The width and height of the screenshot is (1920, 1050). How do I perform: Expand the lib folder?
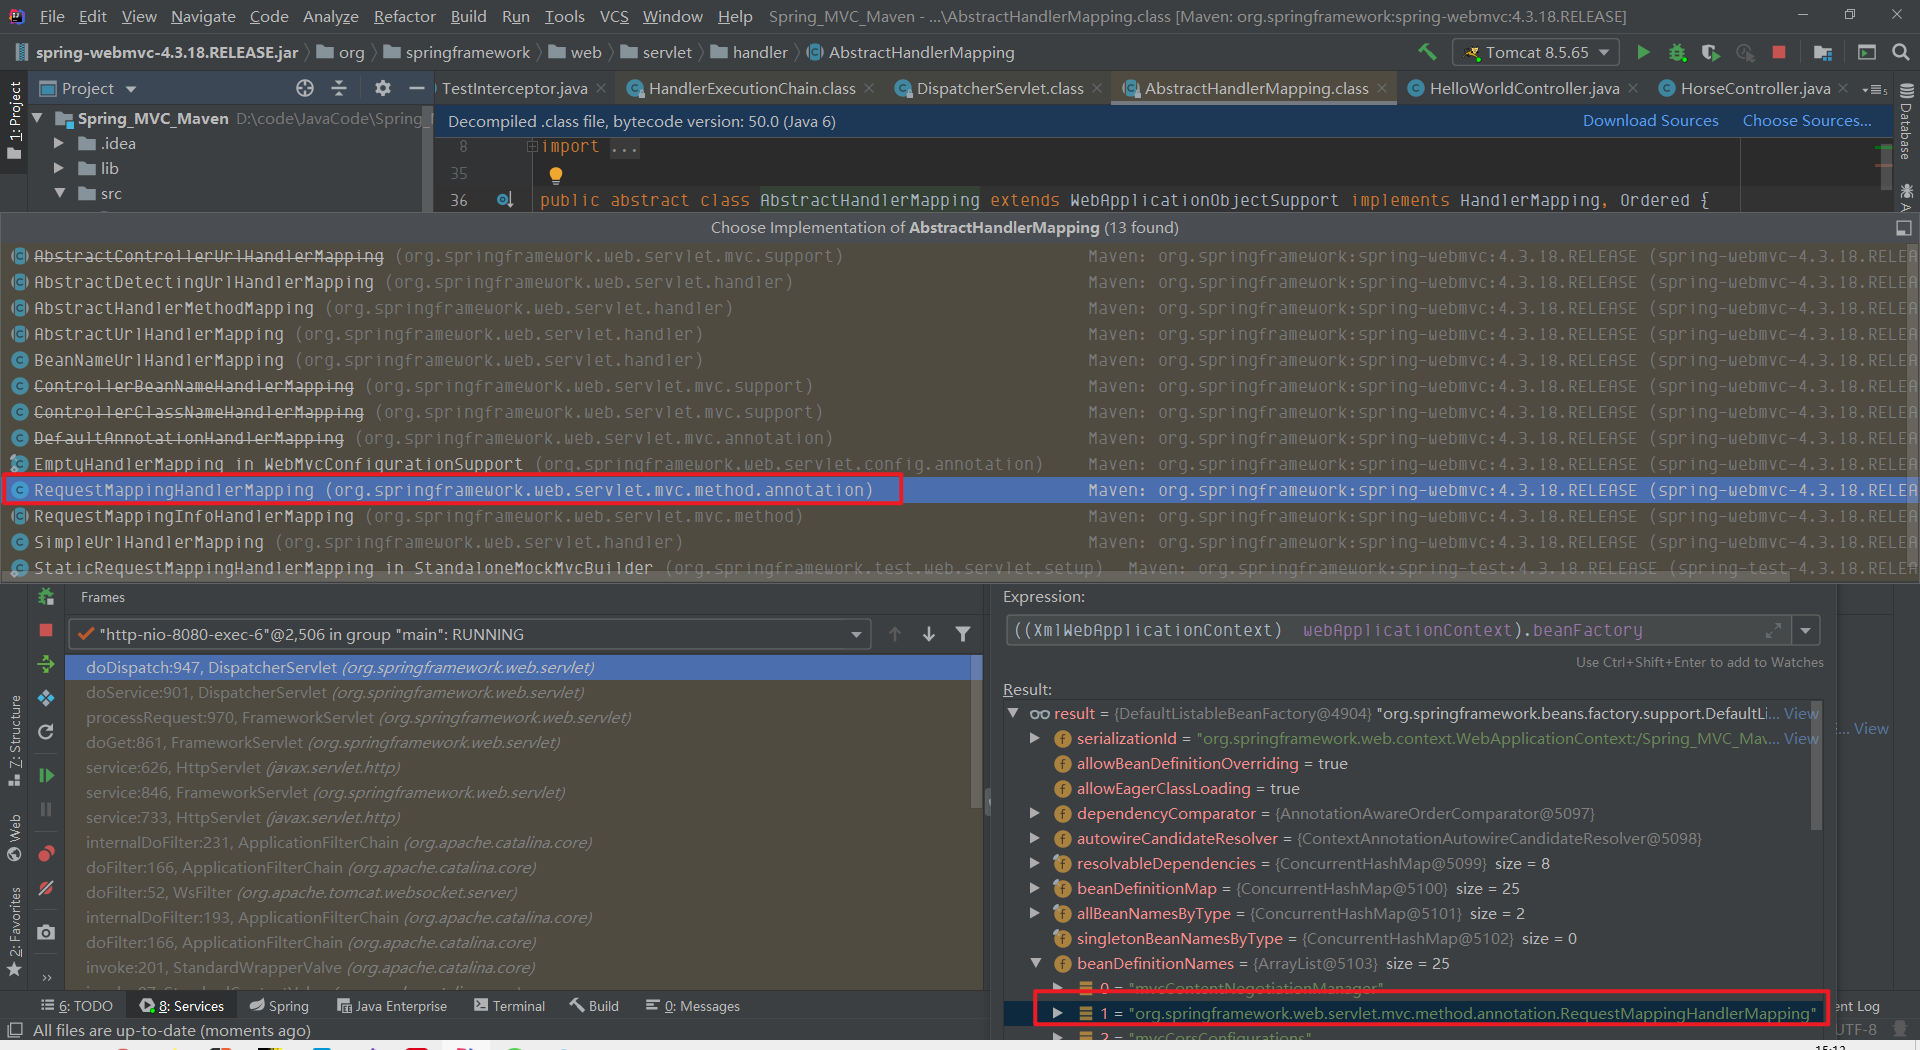coord(59,168)
